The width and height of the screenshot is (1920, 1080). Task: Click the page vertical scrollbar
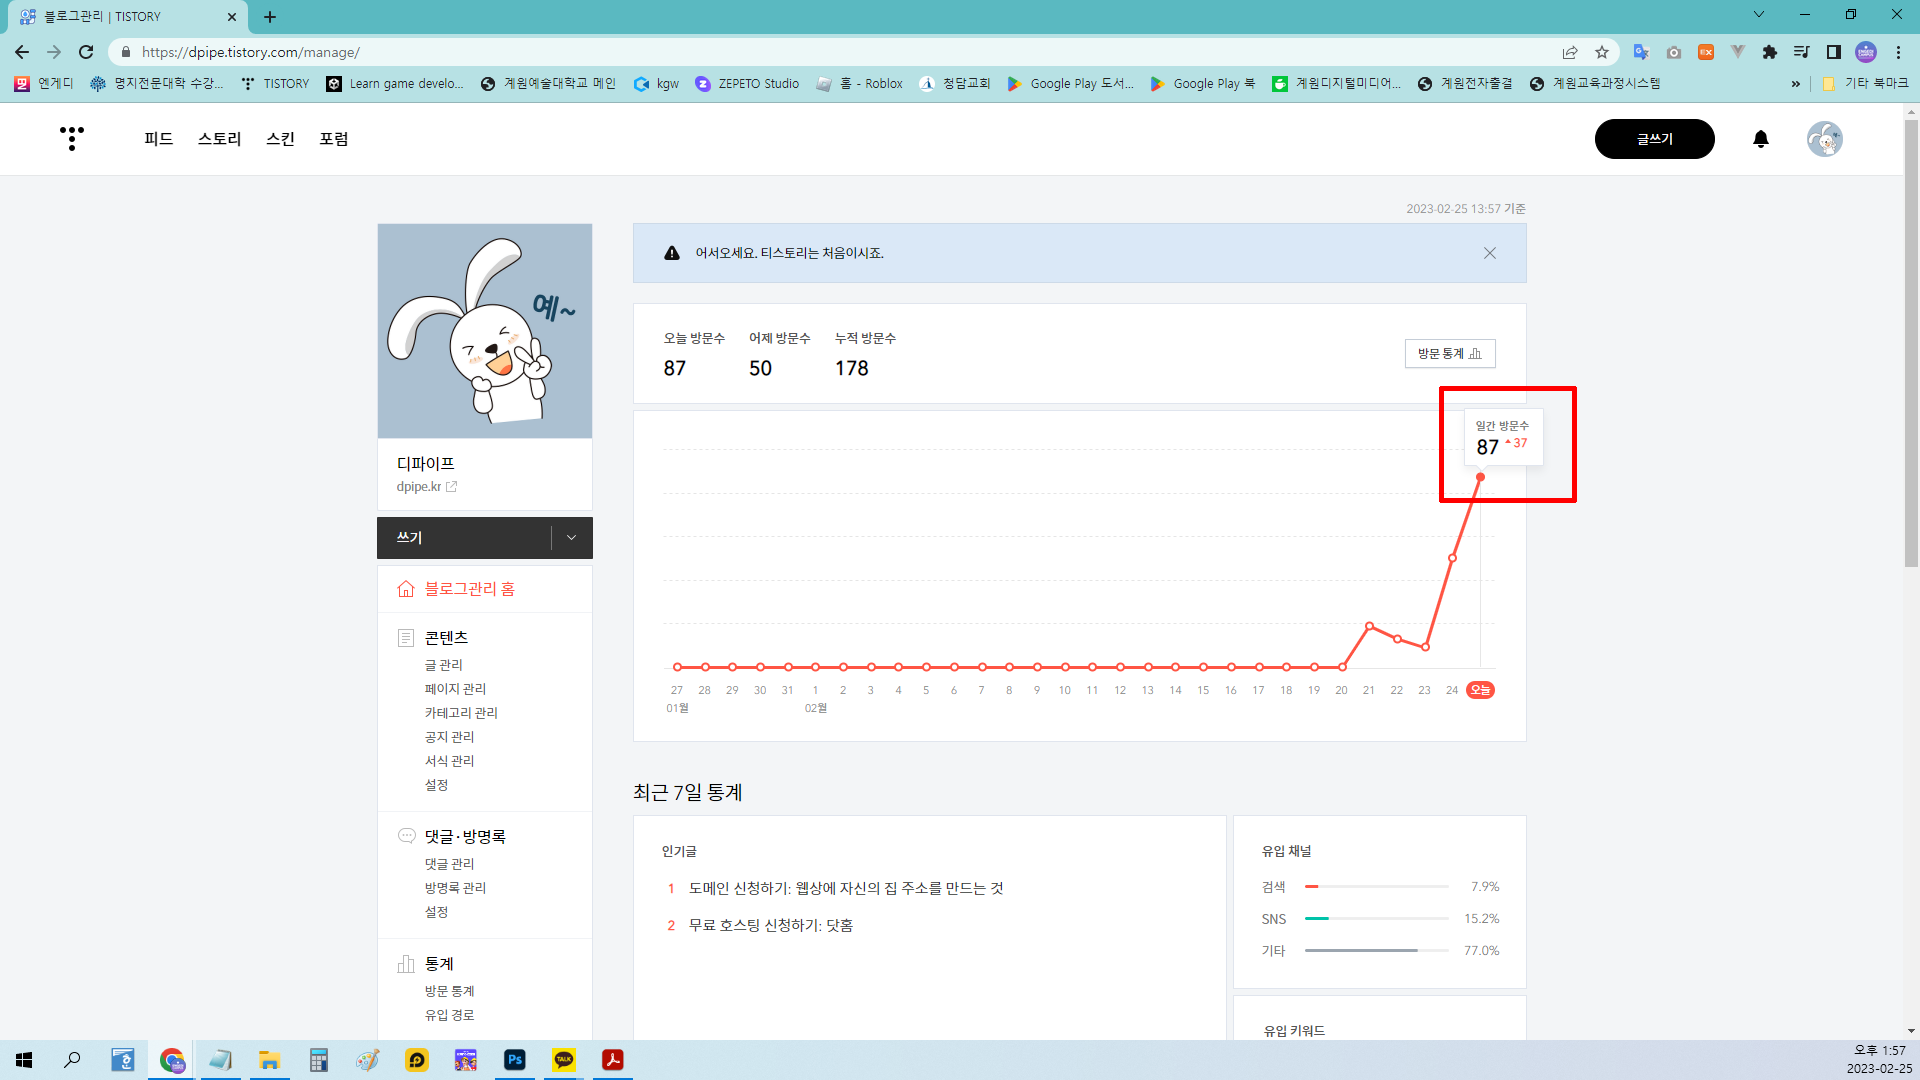pyautogui.click(x=1911, y=345)
